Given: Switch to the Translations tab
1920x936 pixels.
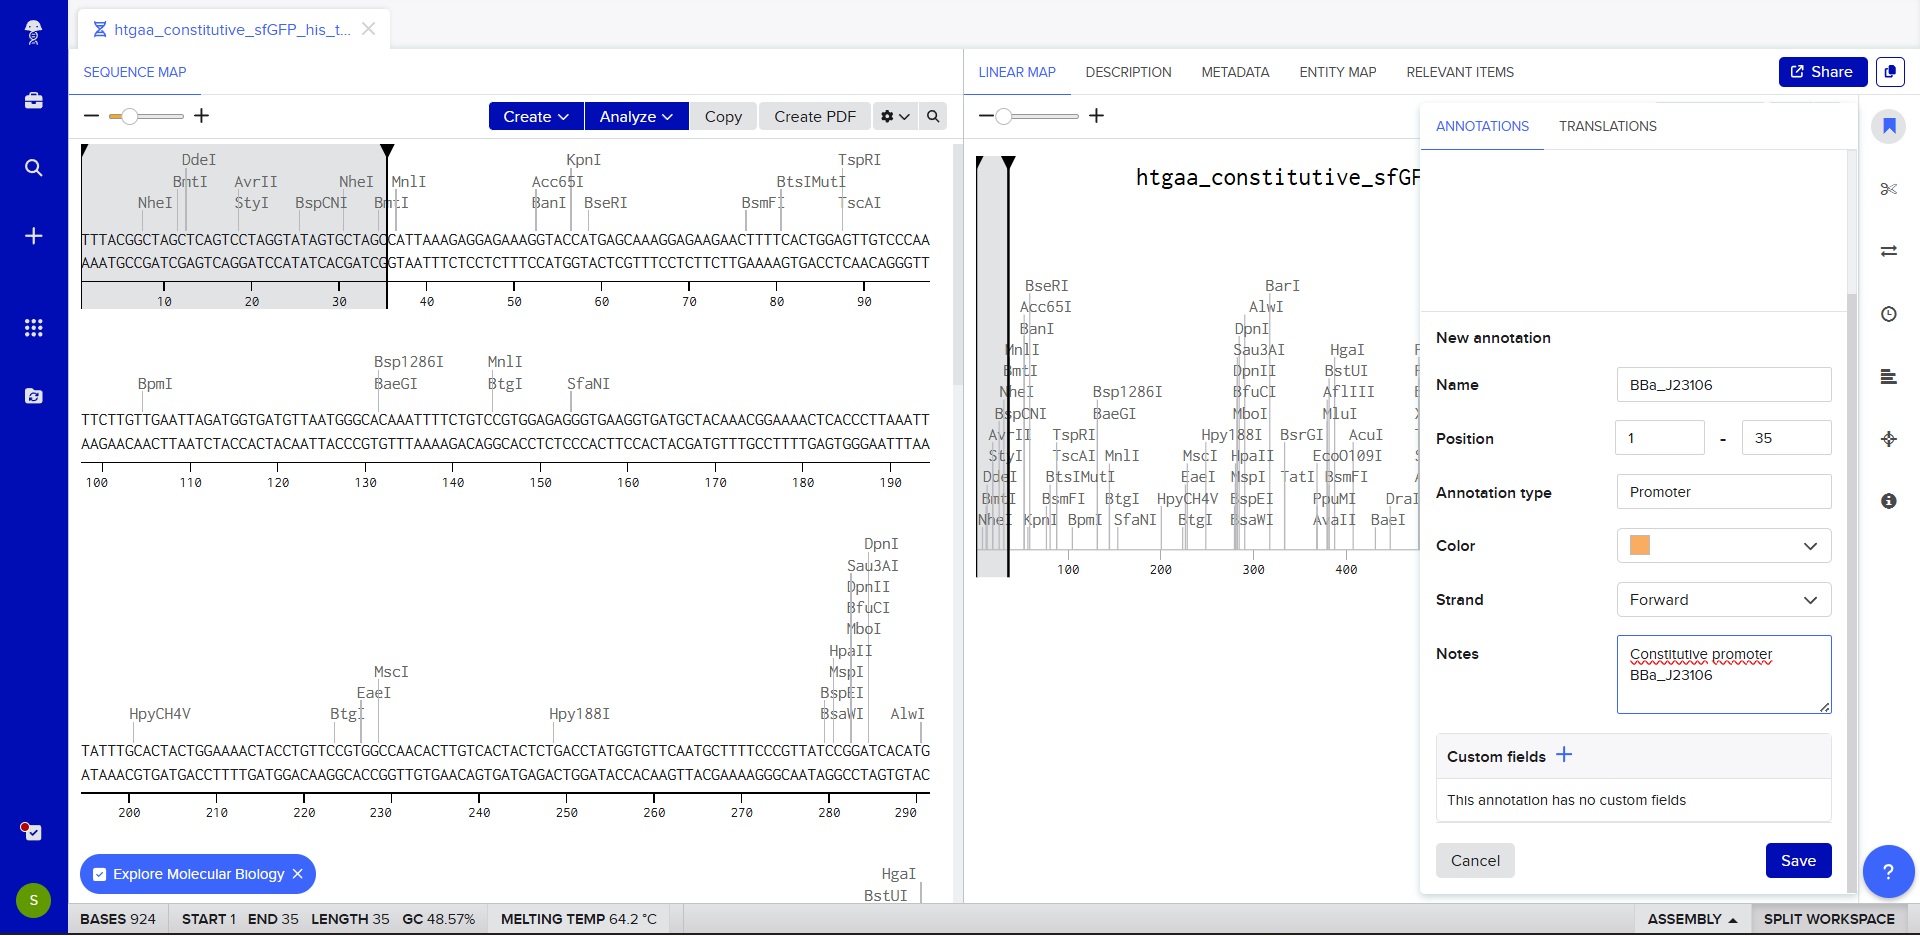Looking at the screenshot, I should 1607,126.
